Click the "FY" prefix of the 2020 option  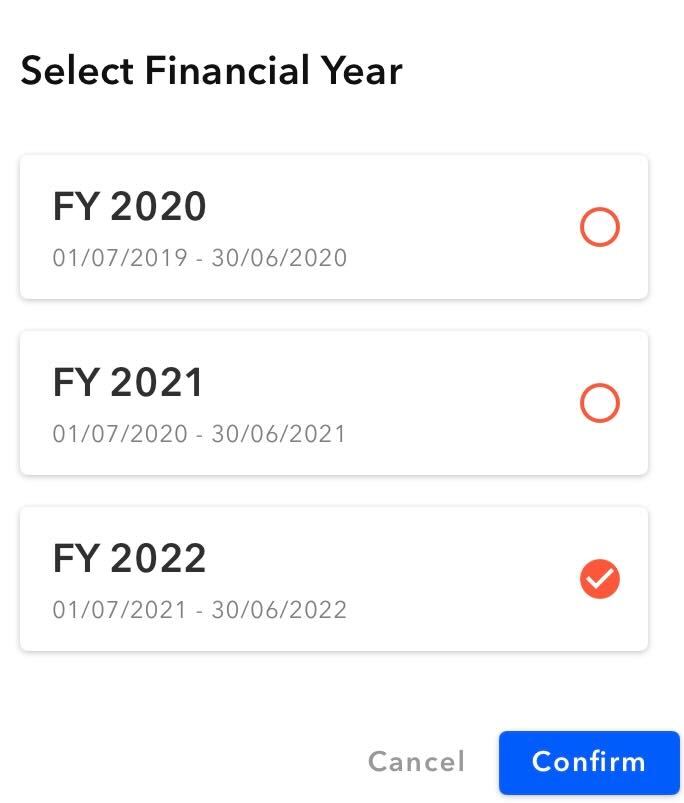75,207
